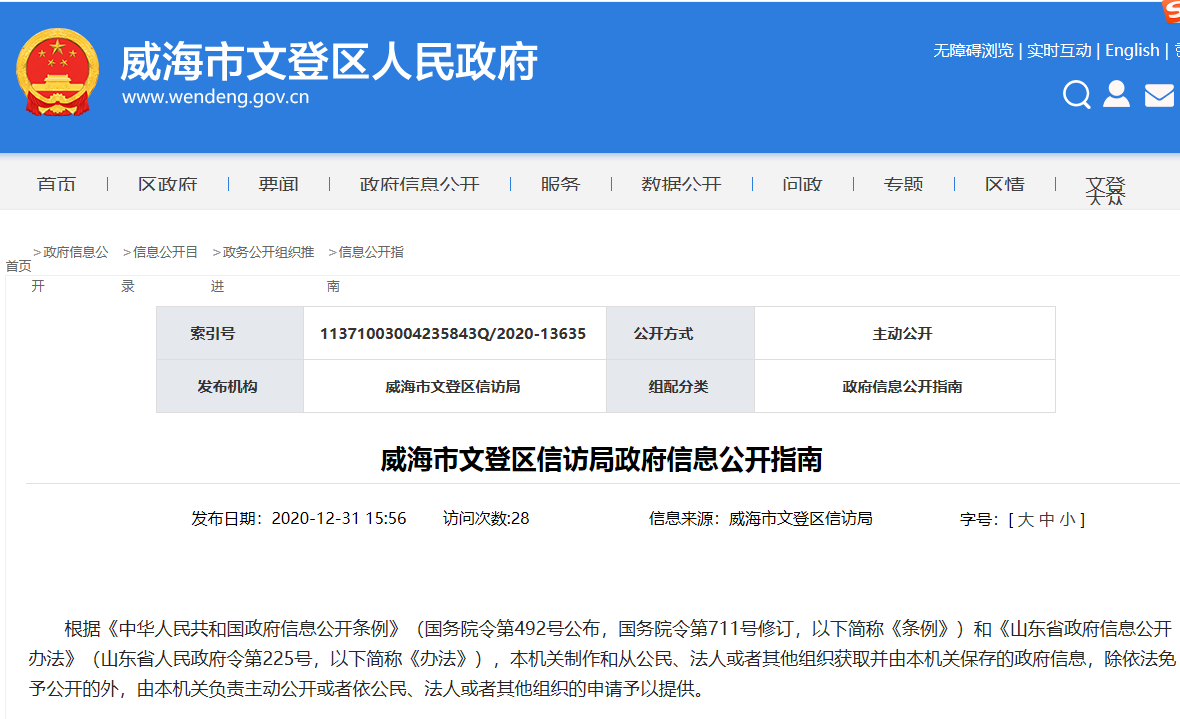Open 政府信息公开 navigation item

[419, 184]
